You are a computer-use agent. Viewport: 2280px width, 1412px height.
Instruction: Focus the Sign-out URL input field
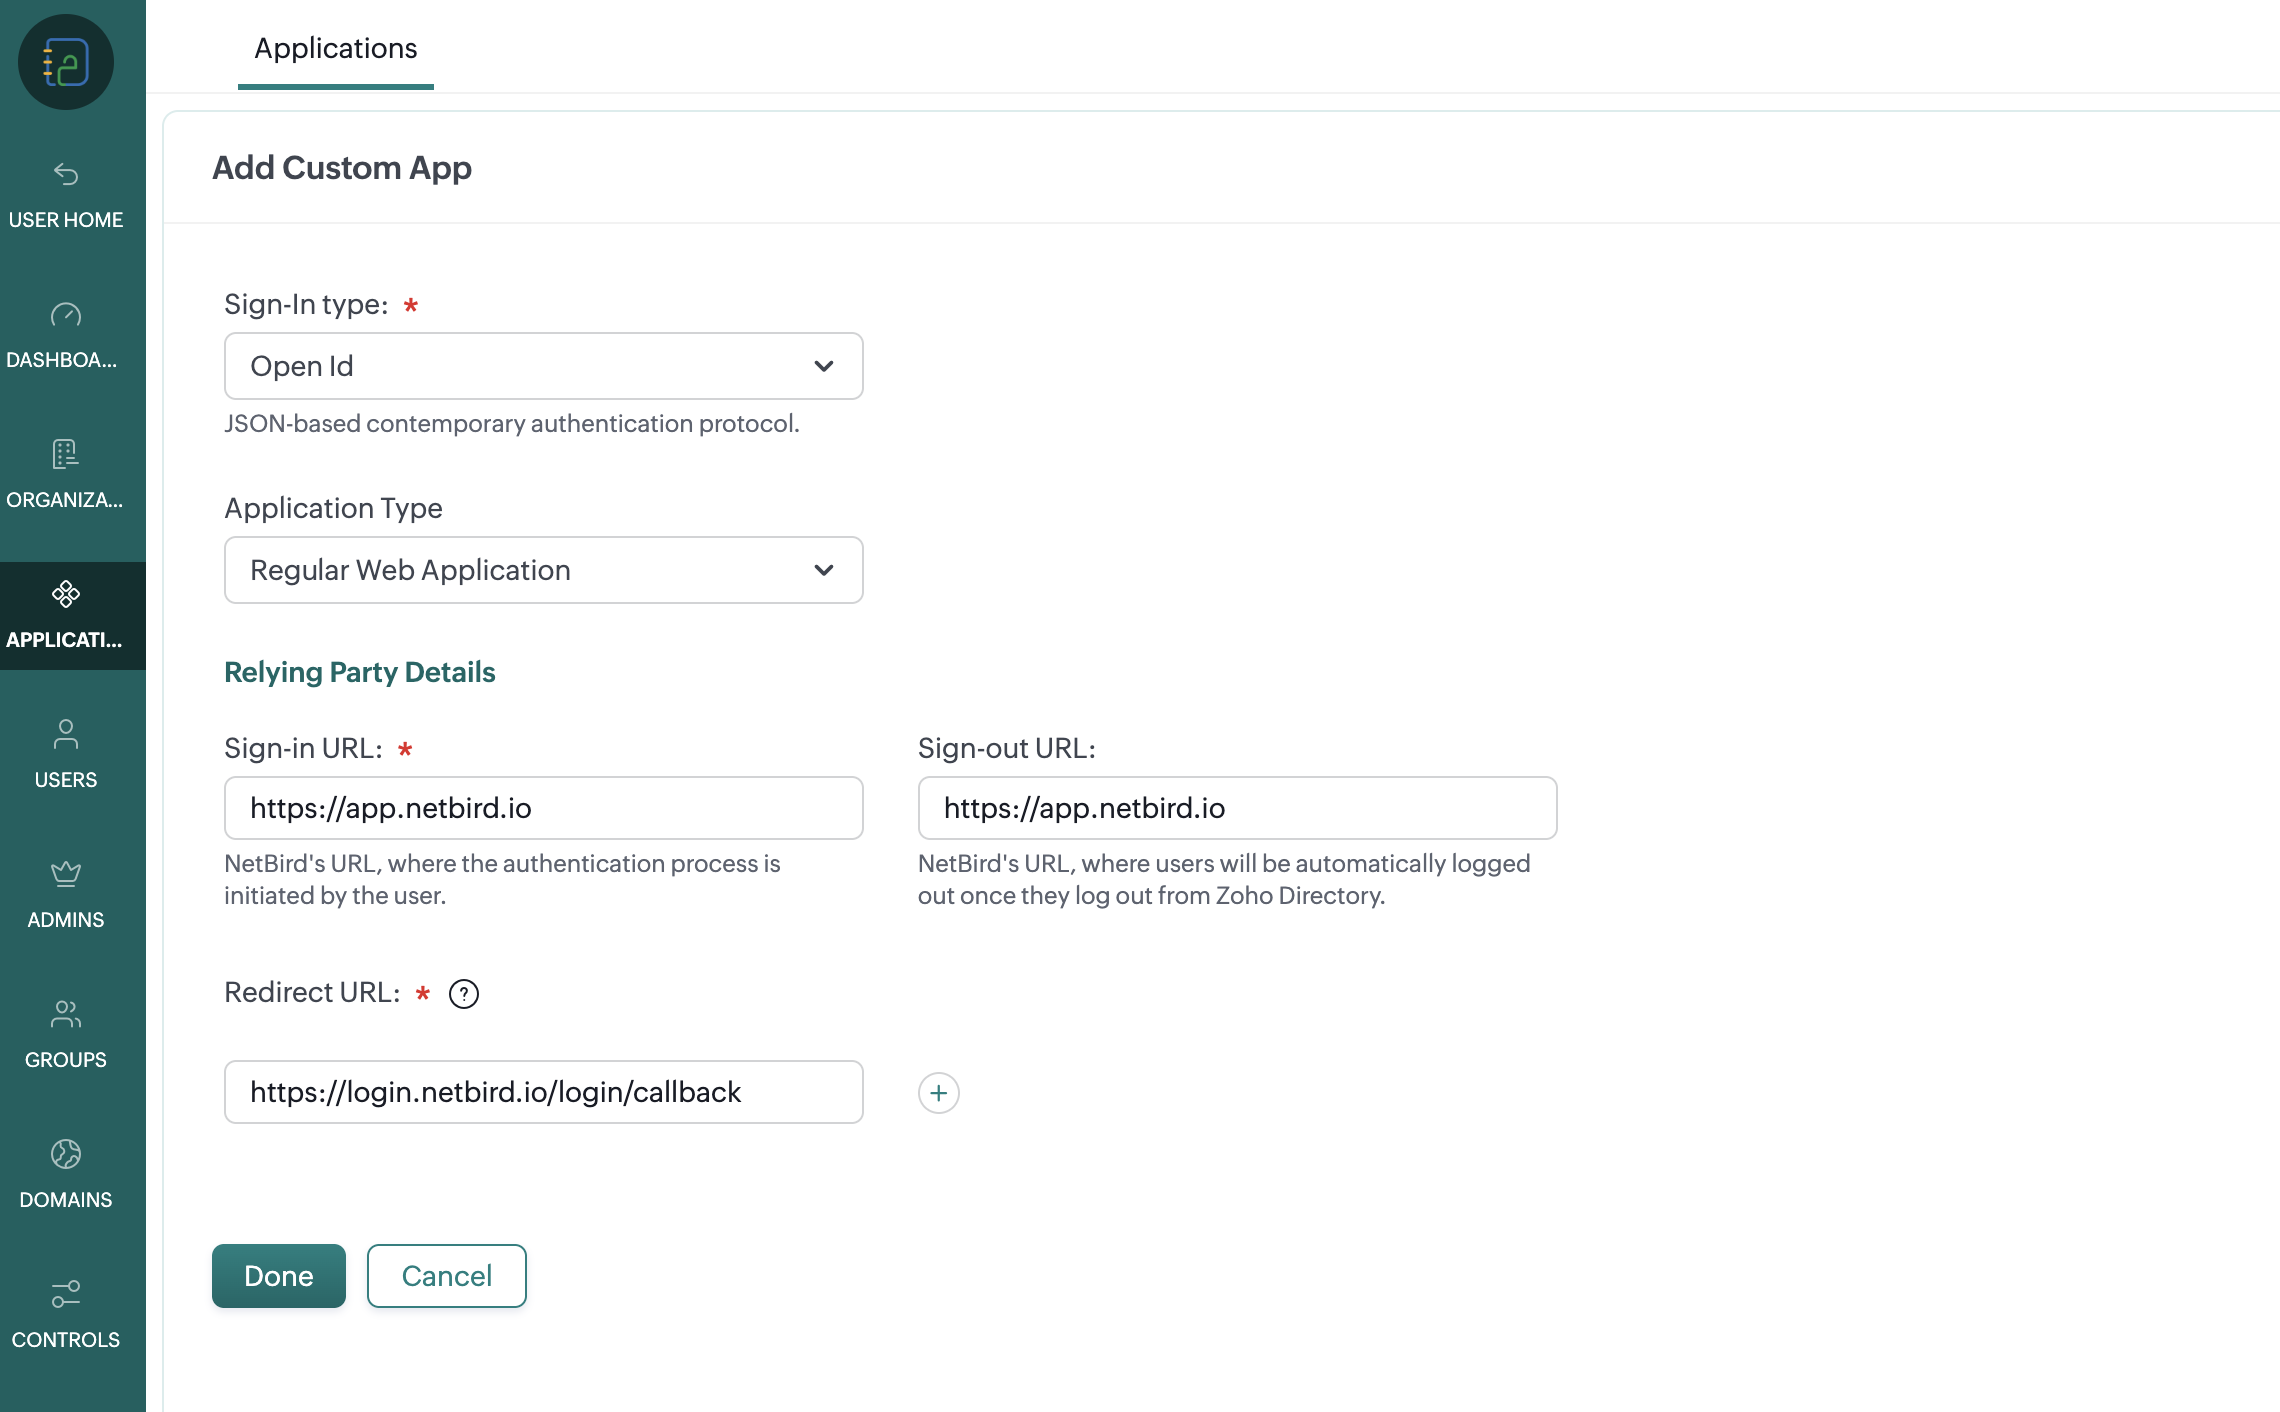1238,808
